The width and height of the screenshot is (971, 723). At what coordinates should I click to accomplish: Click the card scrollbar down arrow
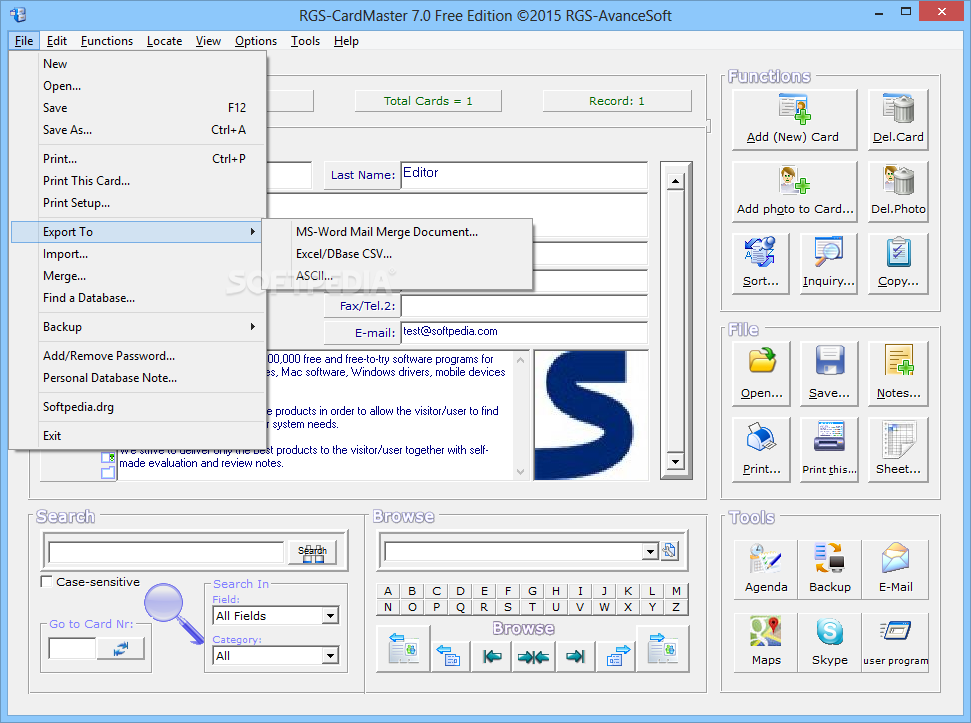tap(675, 461)
